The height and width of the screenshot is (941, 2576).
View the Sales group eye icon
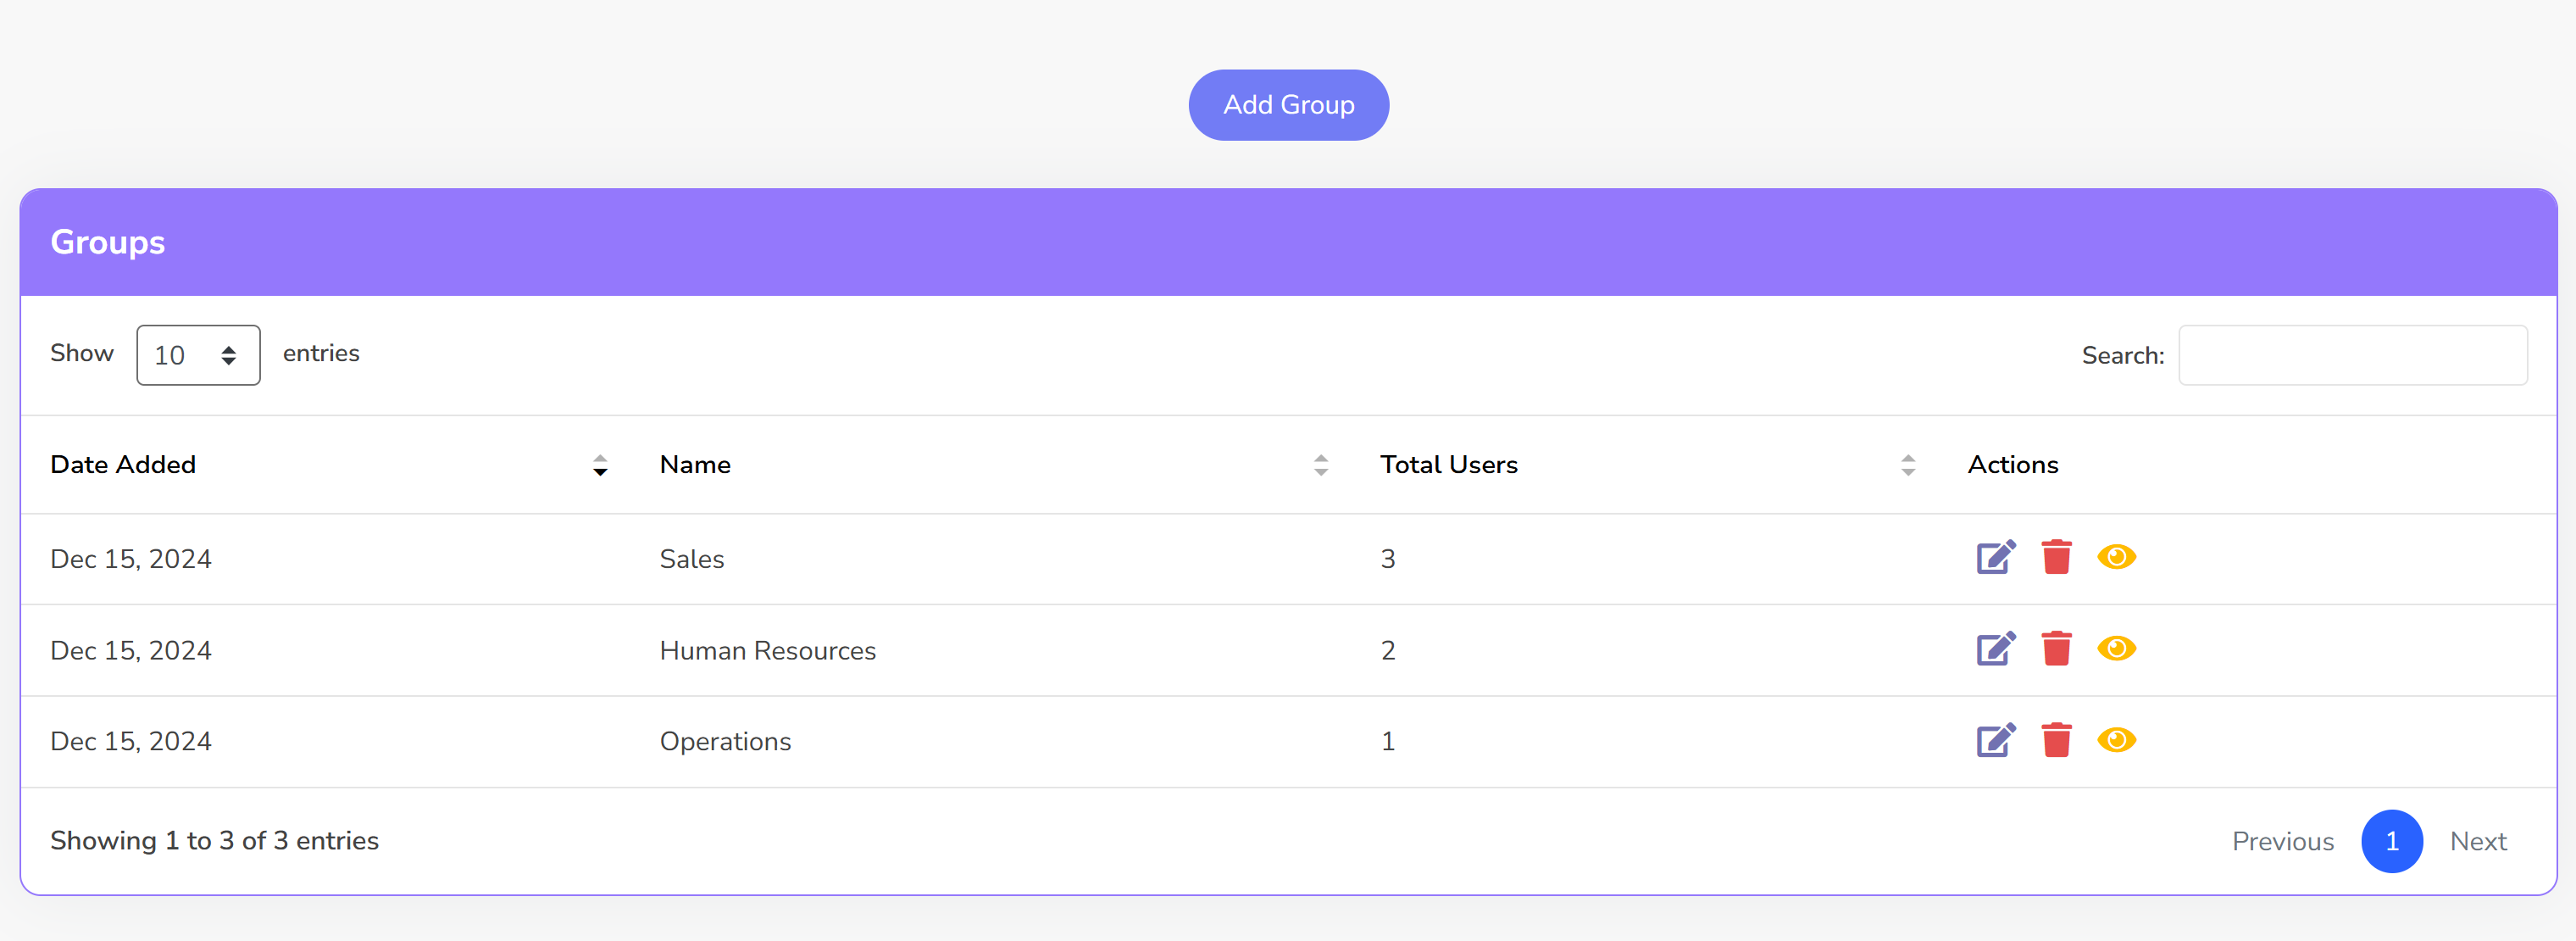2116,557
